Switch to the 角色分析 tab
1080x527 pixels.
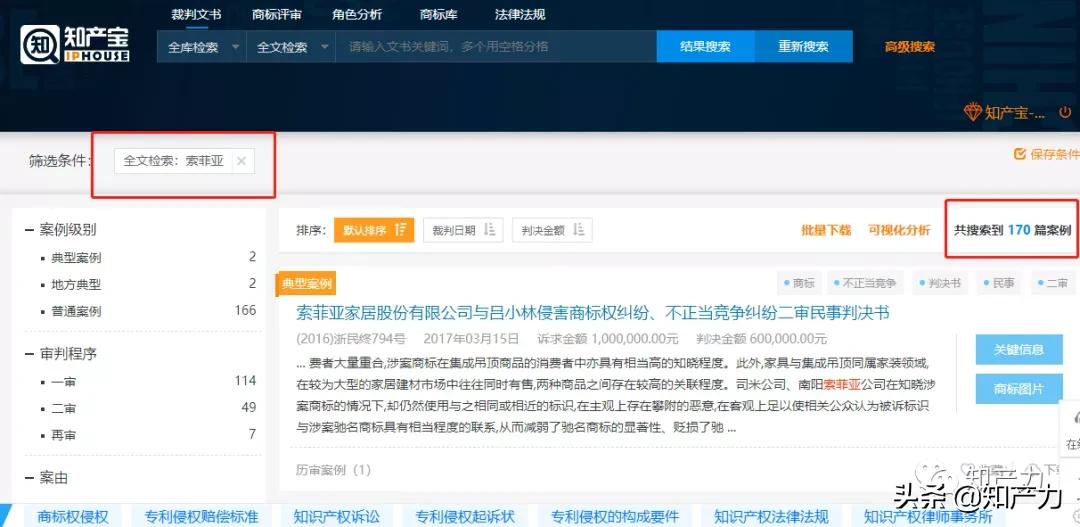point(357,14)
